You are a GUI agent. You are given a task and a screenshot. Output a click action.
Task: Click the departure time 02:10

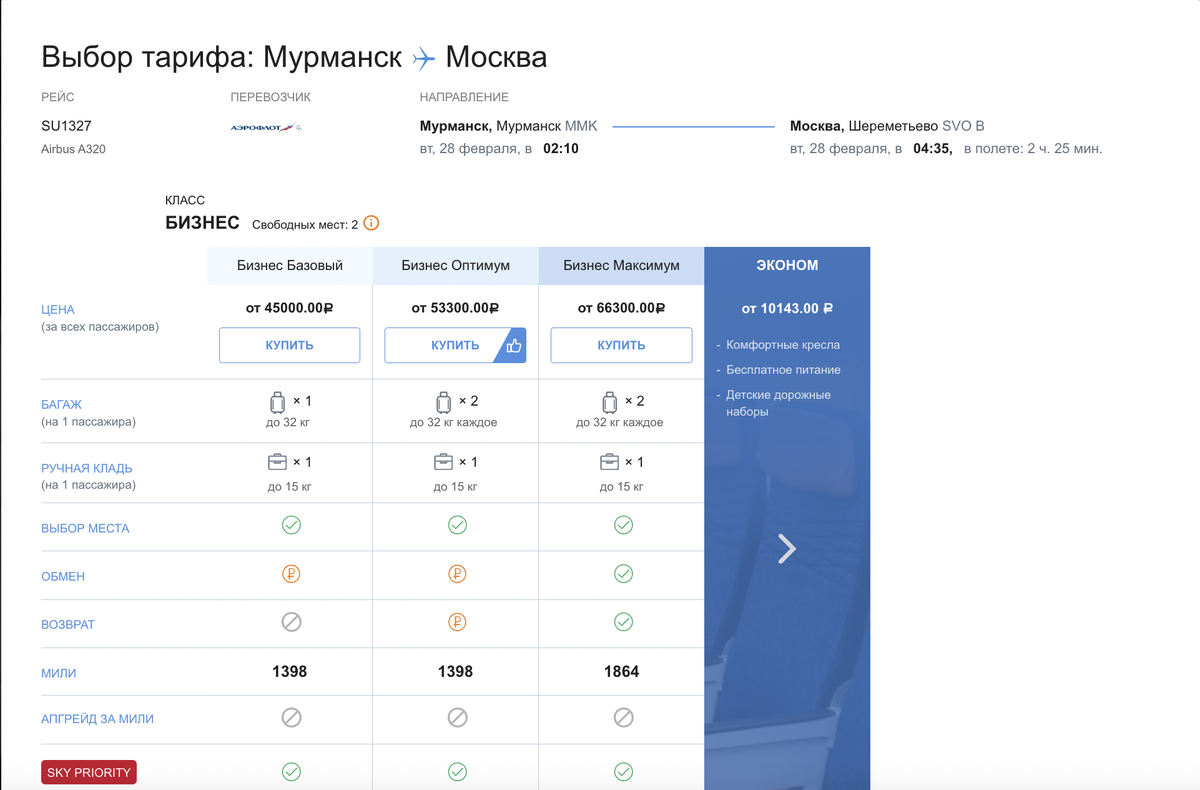point(561,149)
